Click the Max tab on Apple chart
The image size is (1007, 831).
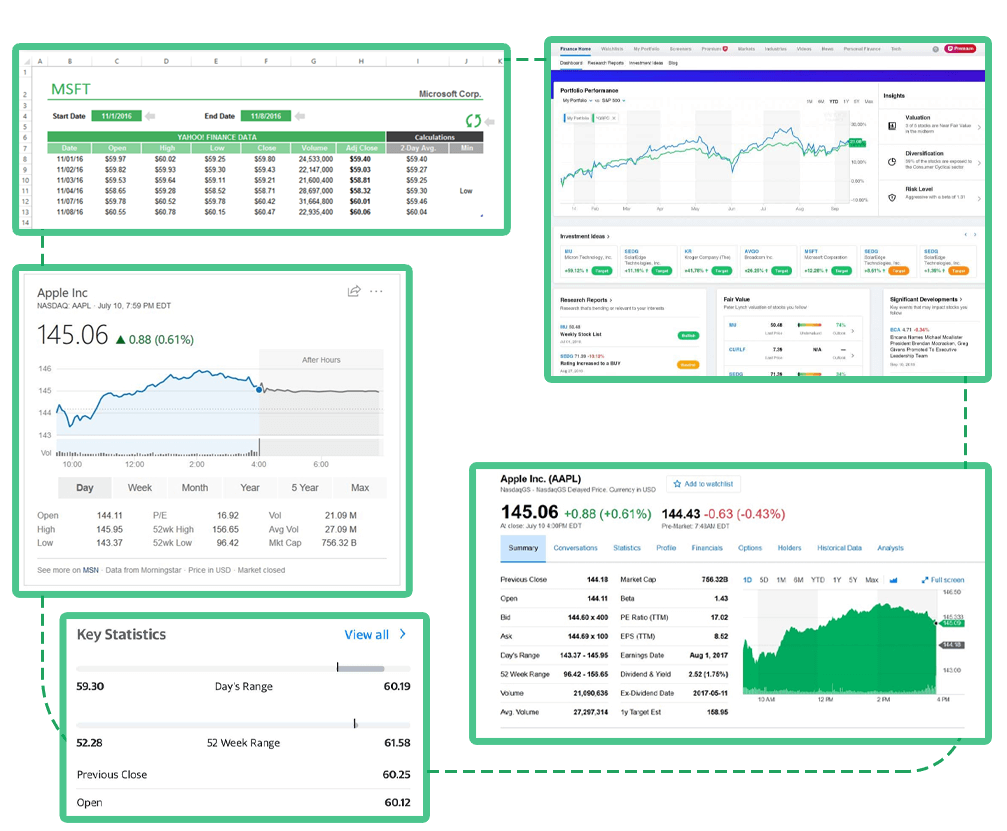[360, 487]
